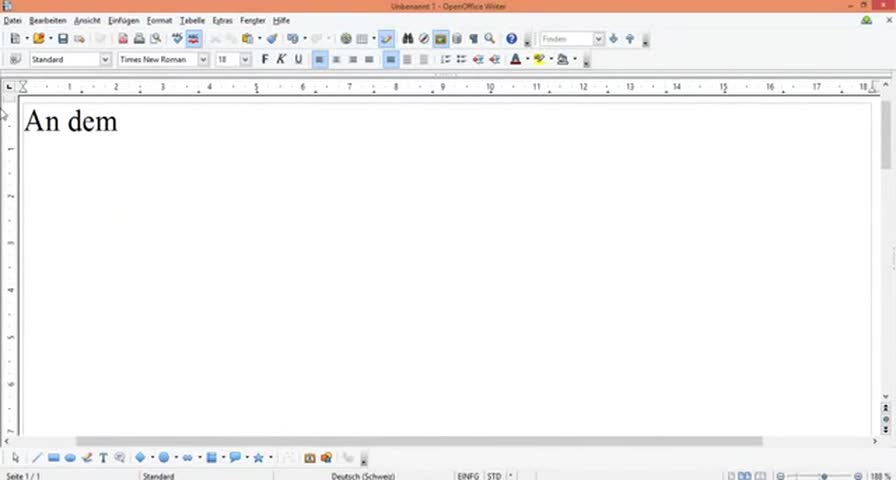This screenshot has height=480, width=896.
Task: Open the basic shapes diamond dropdown arrow
Action: click(152, 458)
